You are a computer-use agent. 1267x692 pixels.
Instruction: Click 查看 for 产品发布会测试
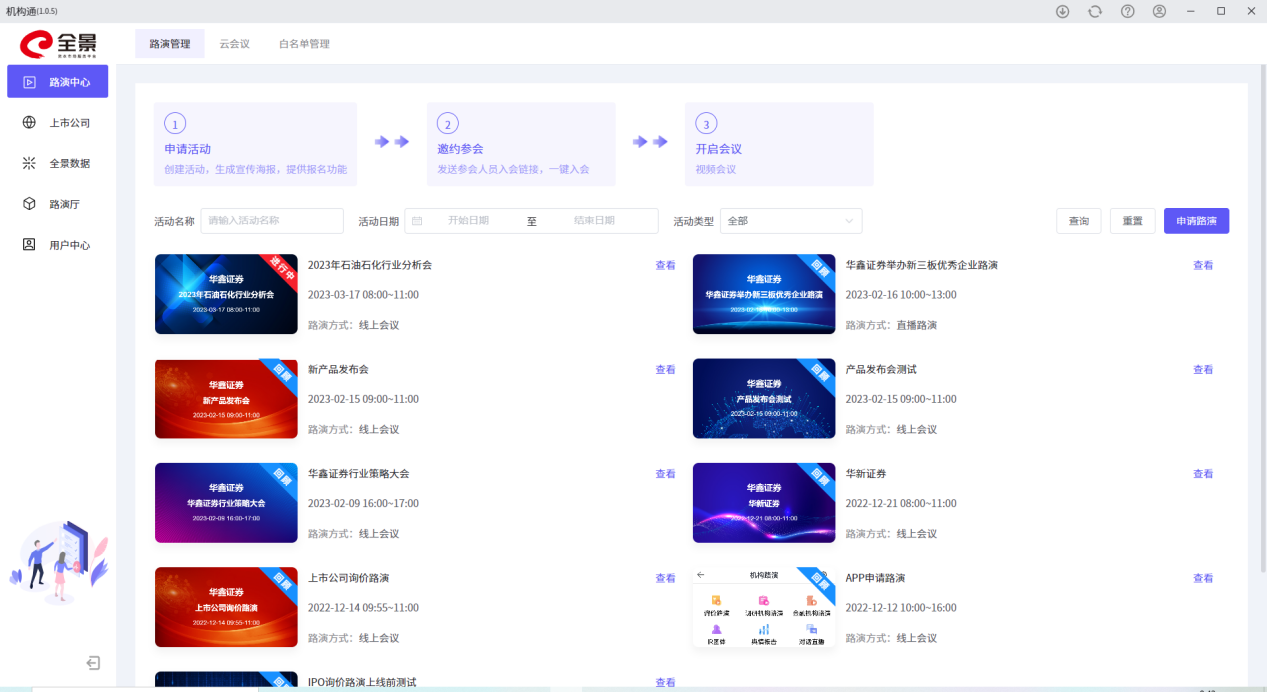pos(1203,369)
